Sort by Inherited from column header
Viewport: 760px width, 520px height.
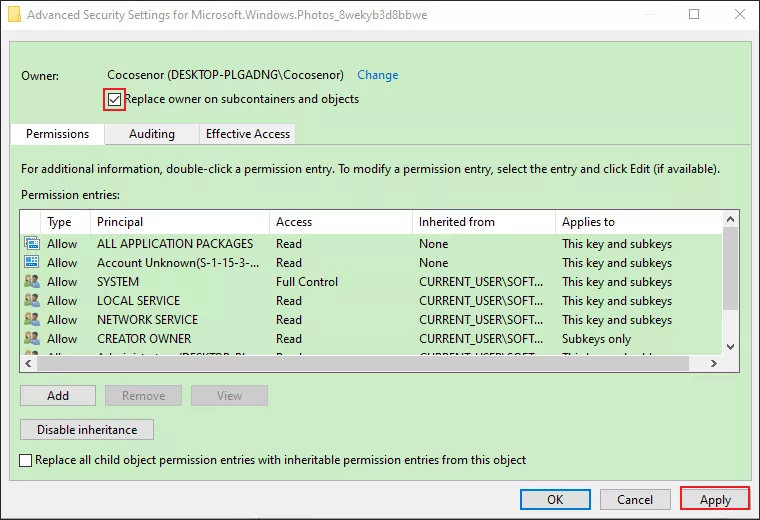coord(484,222)
